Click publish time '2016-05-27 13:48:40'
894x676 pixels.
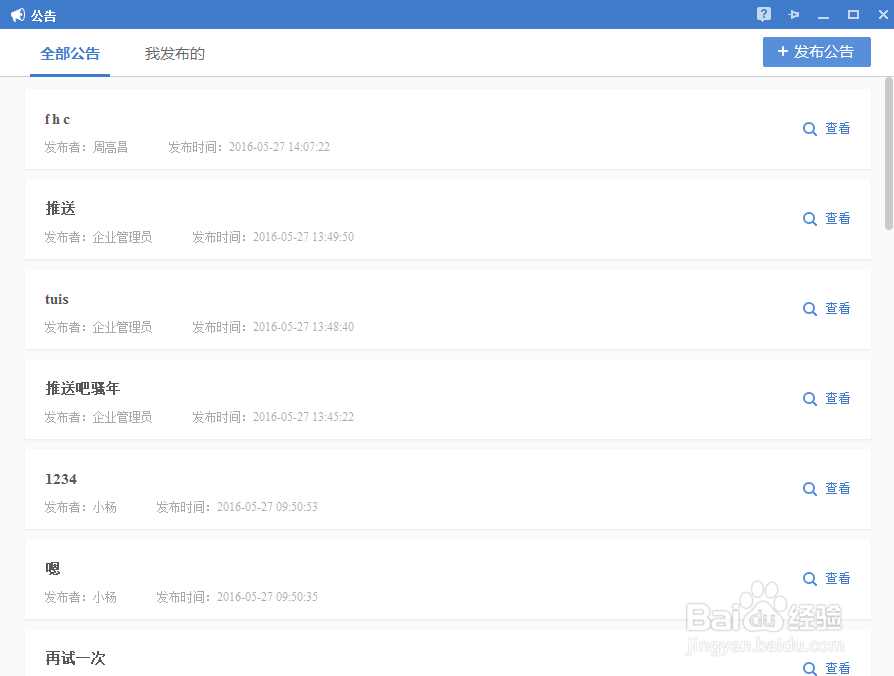coord(303,327)
